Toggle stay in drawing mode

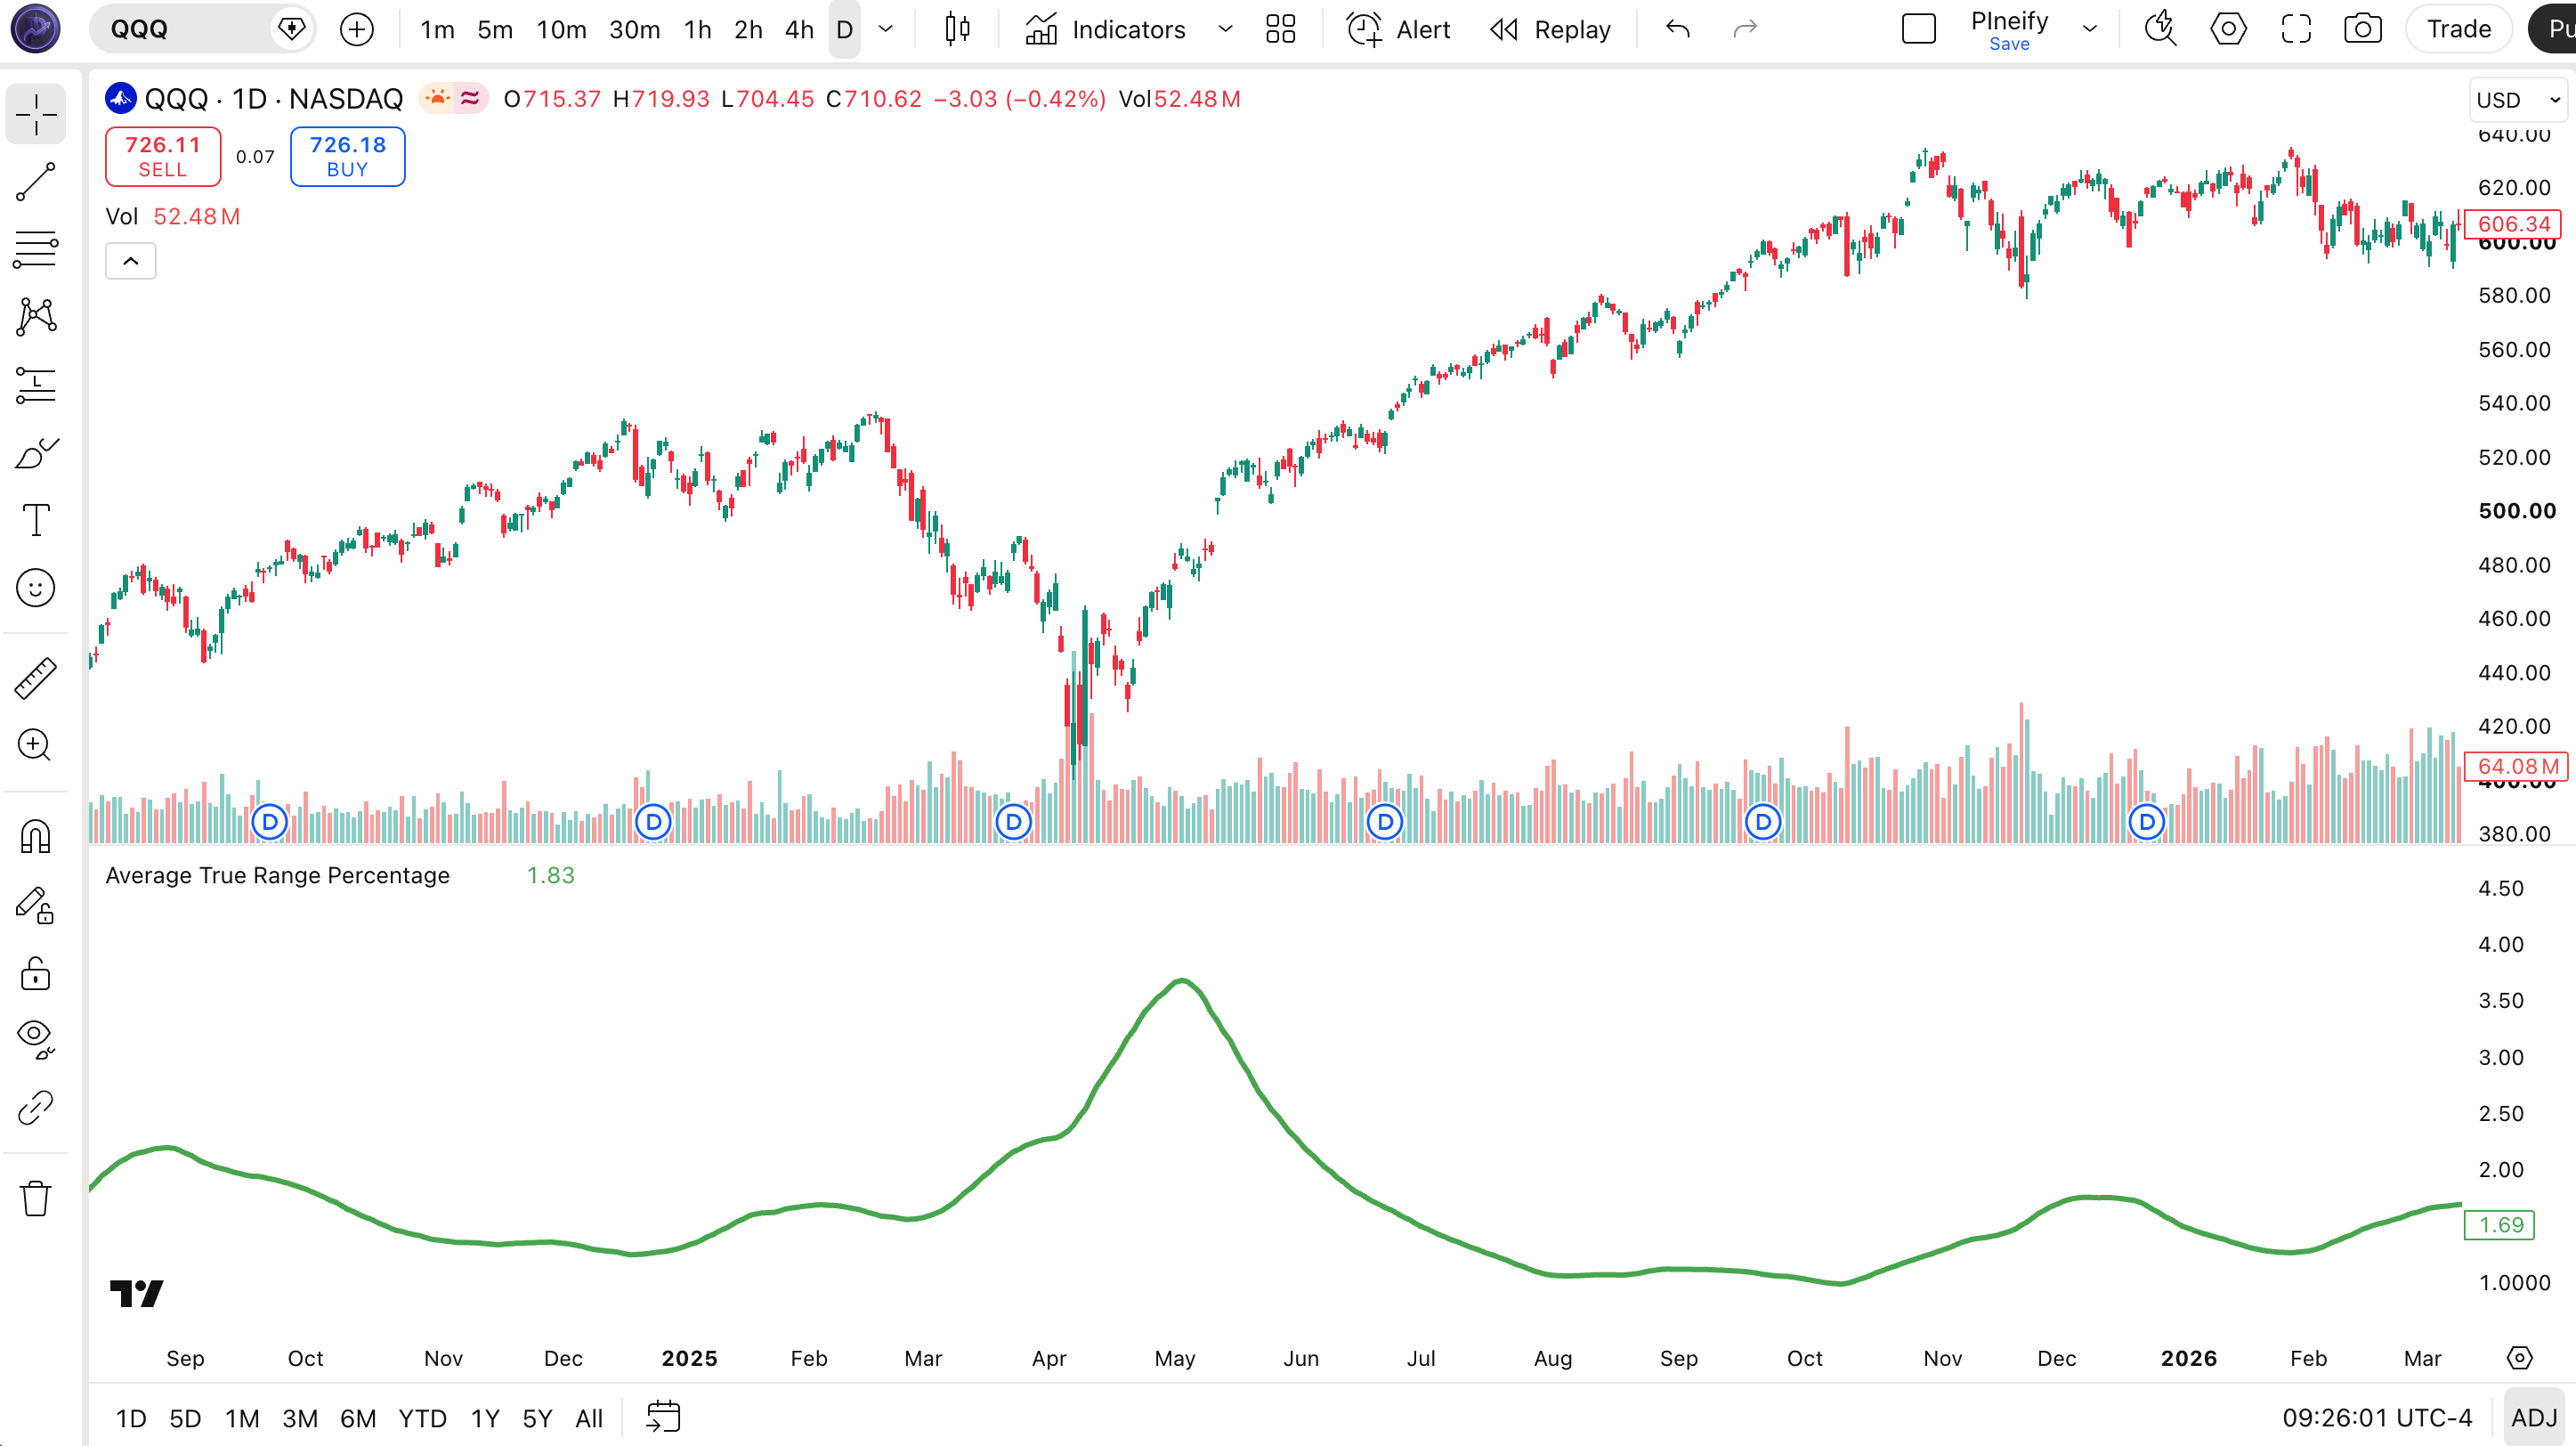pyautogui.click(x=36, y=905)
